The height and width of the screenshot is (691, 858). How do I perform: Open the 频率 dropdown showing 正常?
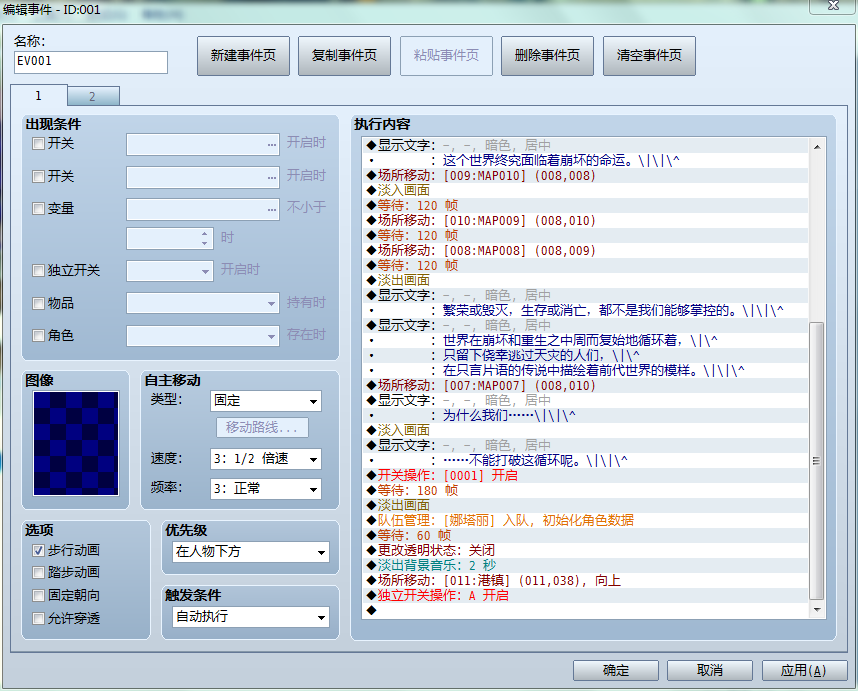tap(266, 489)
